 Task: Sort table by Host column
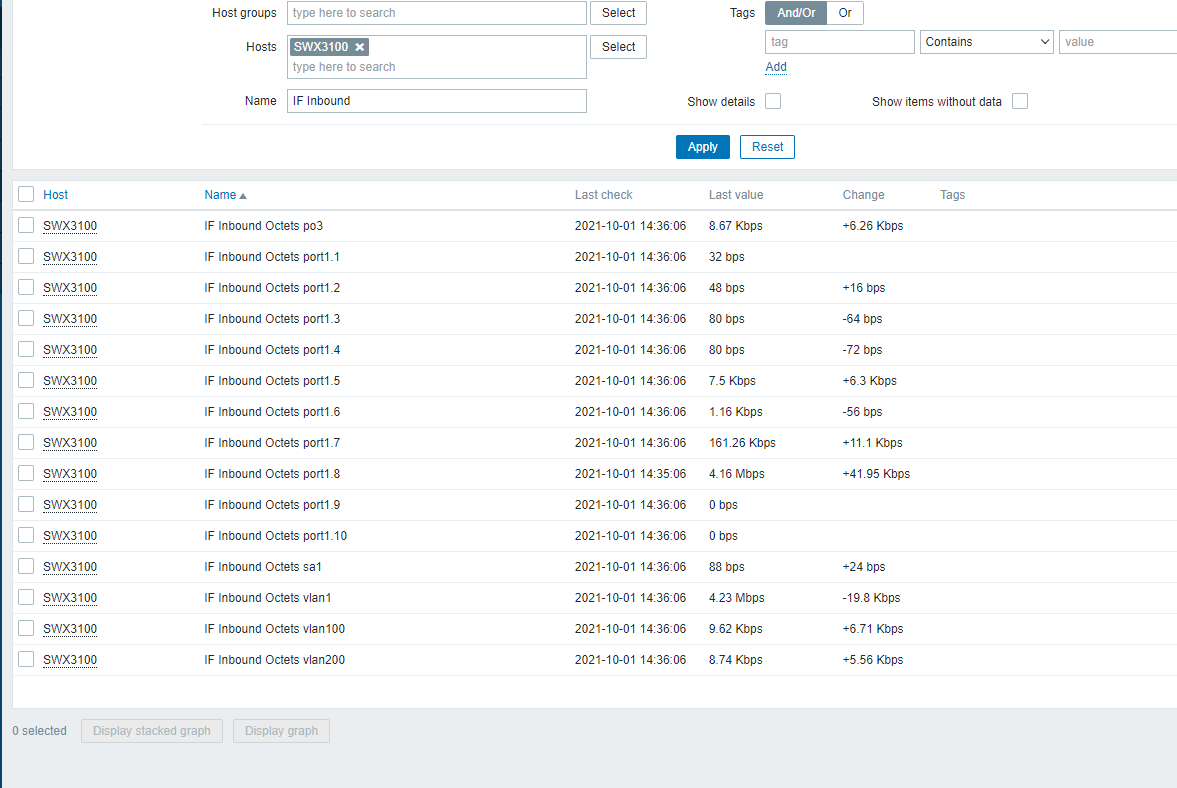[x=56, y=194]
